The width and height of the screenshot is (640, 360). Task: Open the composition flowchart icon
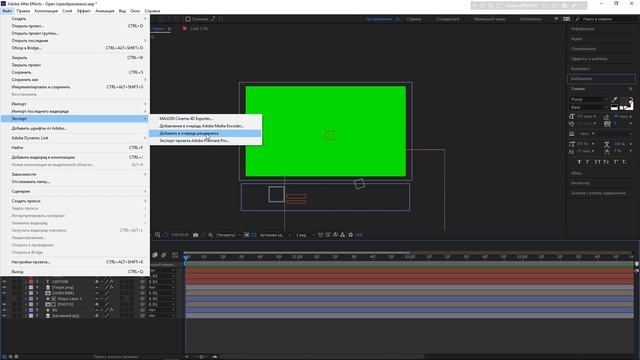point(342,235)
